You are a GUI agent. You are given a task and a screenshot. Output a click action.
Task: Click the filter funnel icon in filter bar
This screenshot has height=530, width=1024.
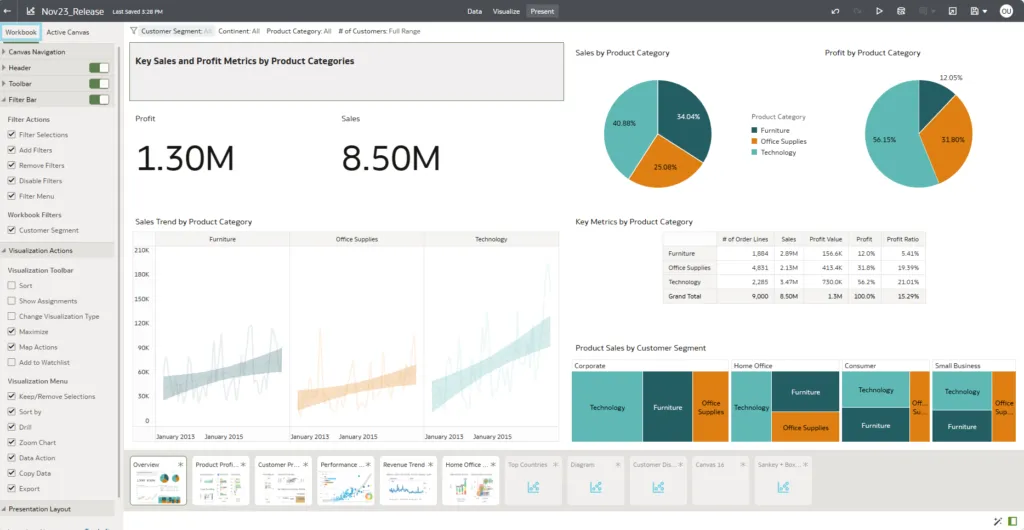pyautogui.click(x=134, y=31)
